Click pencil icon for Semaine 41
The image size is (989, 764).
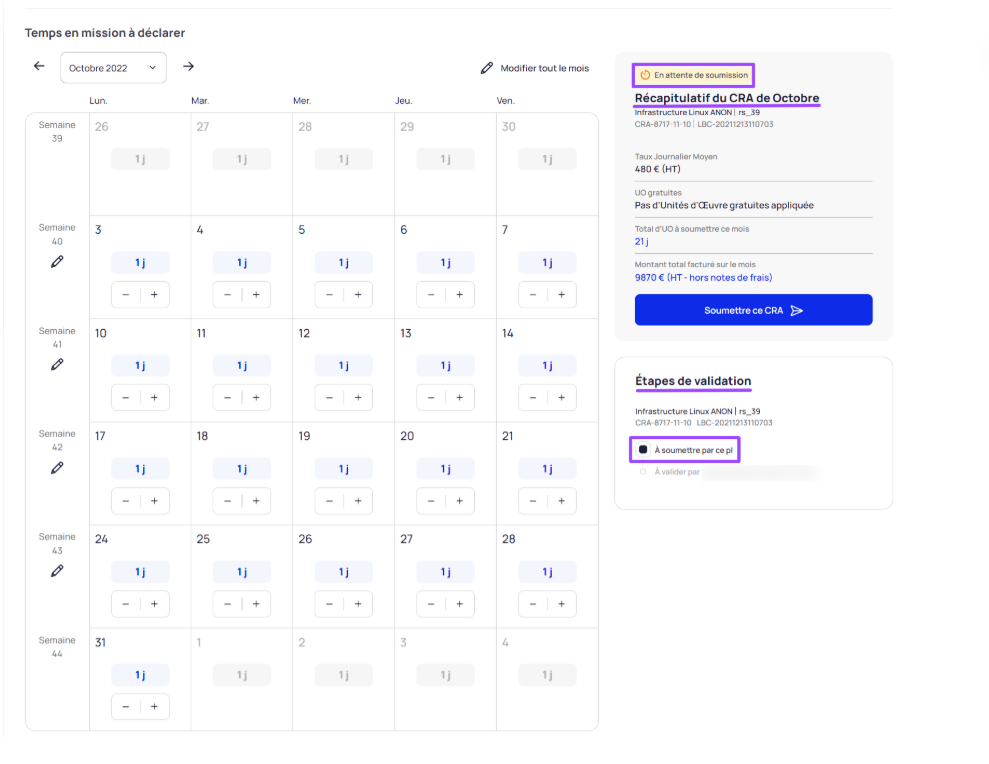click(57, 365)
